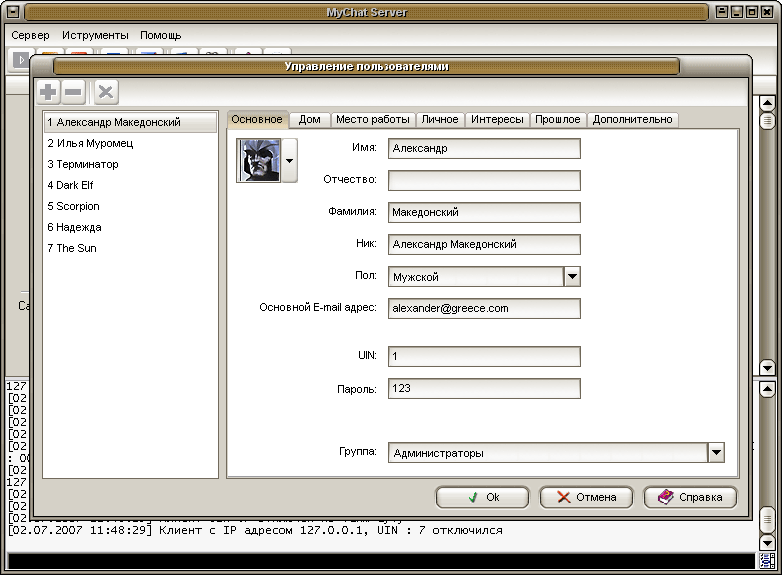Select user 3 Терминатор

[x=131, y=165]
